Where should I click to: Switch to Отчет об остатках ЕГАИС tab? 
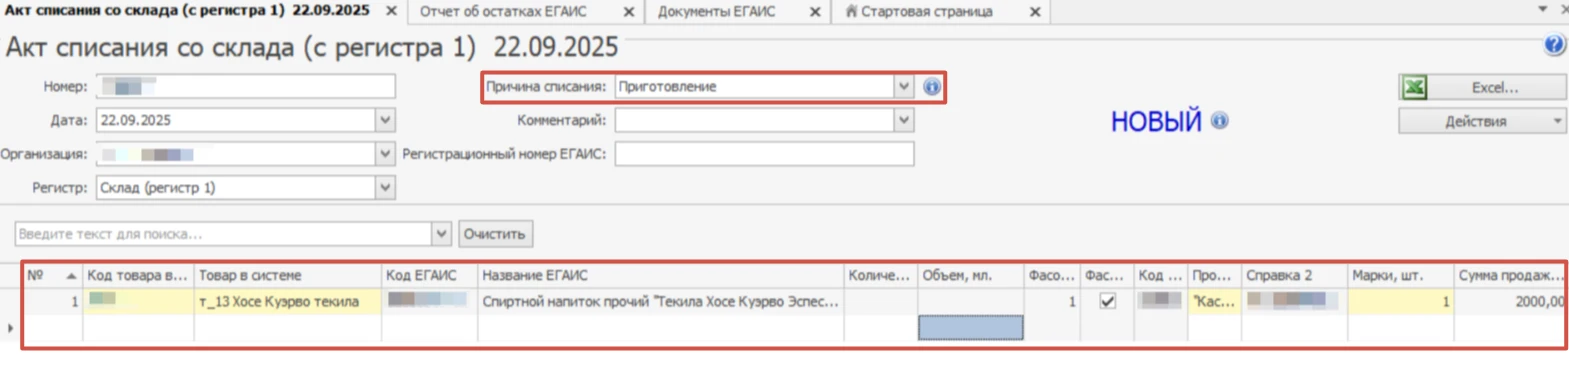point(503,12)
